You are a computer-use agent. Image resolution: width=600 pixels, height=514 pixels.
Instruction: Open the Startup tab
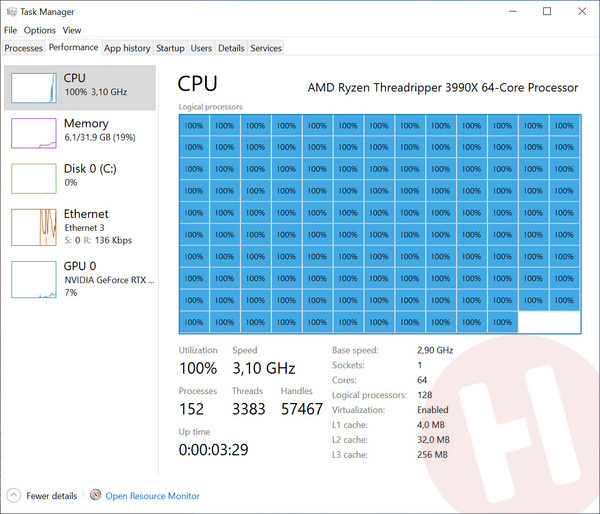click(170, 48)
